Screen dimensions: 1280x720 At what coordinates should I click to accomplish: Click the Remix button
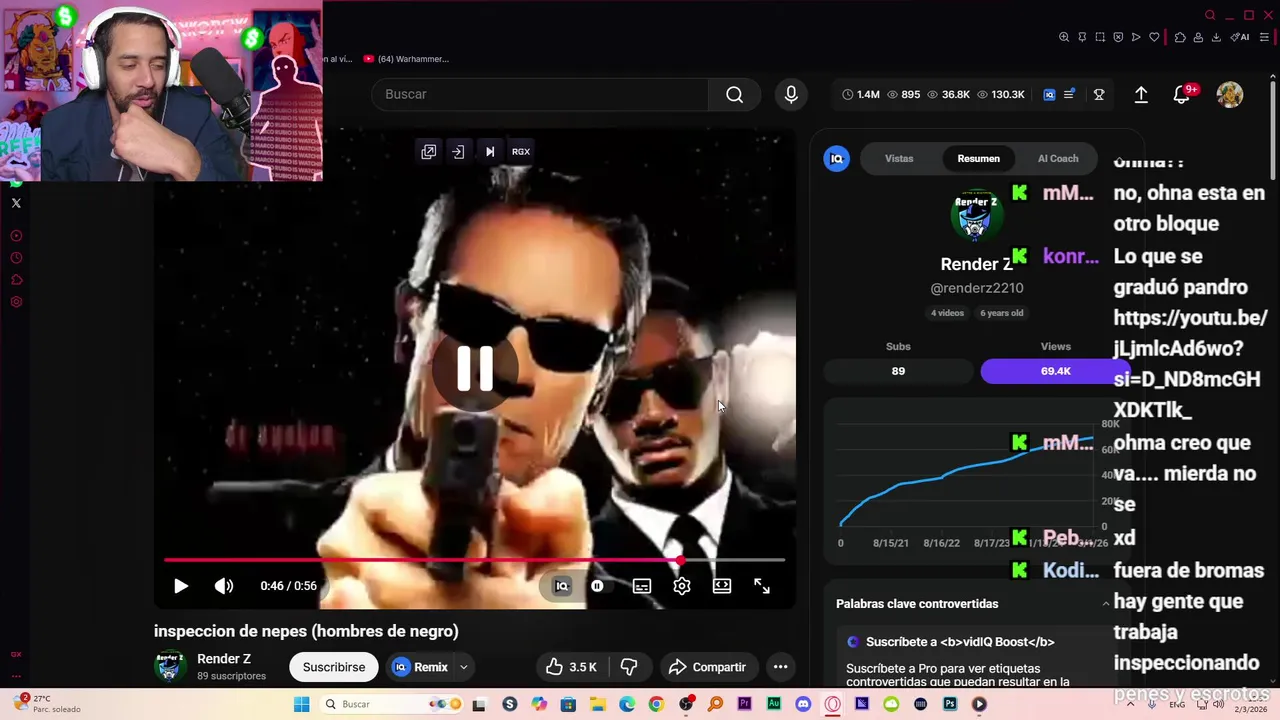[421, 667]
